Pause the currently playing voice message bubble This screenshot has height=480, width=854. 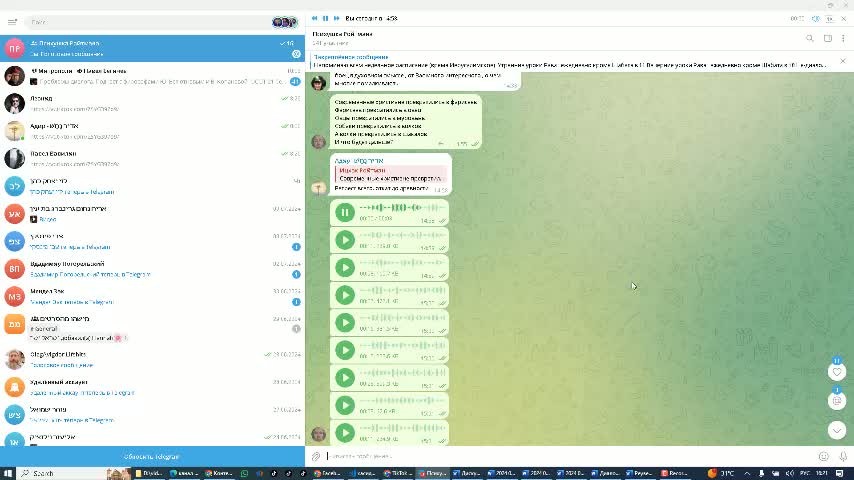[x=345, y=212]
